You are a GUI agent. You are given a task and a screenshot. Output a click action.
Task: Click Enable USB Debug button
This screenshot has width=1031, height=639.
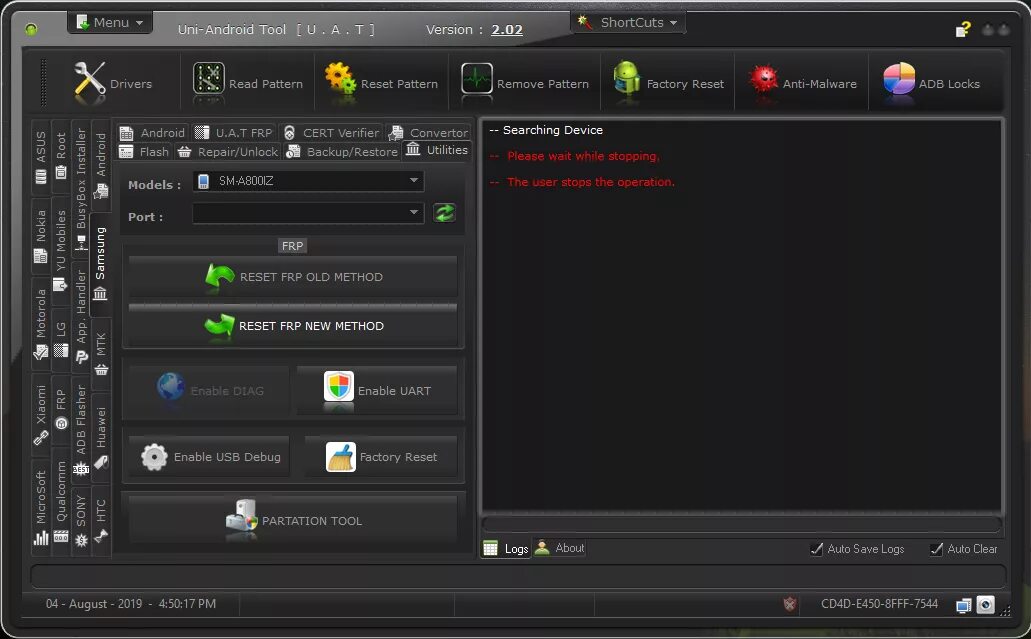coord(209,457)
